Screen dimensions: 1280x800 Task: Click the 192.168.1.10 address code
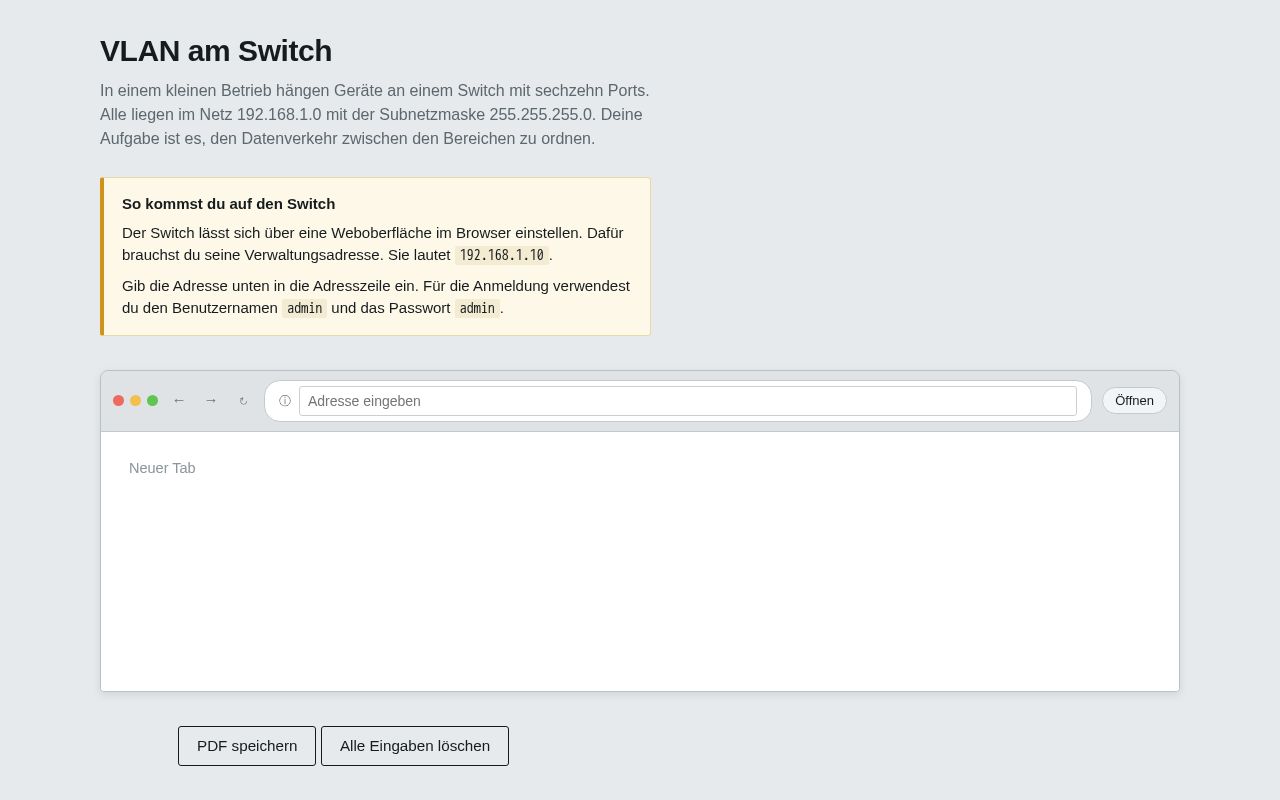click(502, 255)
